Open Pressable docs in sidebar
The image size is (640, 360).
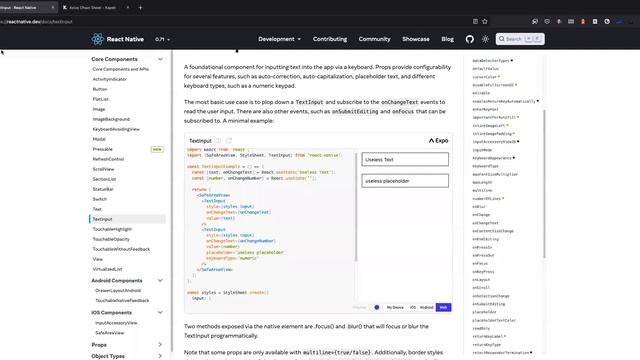(x=102, y=149)
